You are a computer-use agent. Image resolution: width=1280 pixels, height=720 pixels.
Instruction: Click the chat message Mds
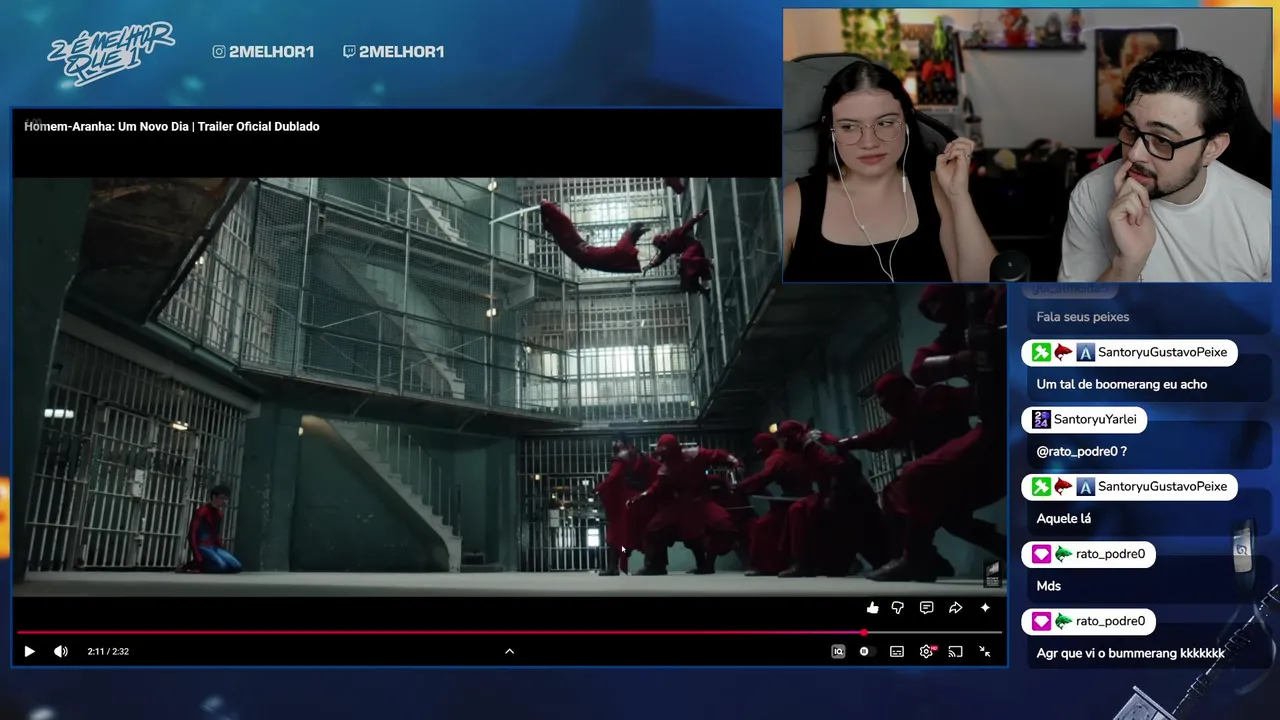[1049, 586]
